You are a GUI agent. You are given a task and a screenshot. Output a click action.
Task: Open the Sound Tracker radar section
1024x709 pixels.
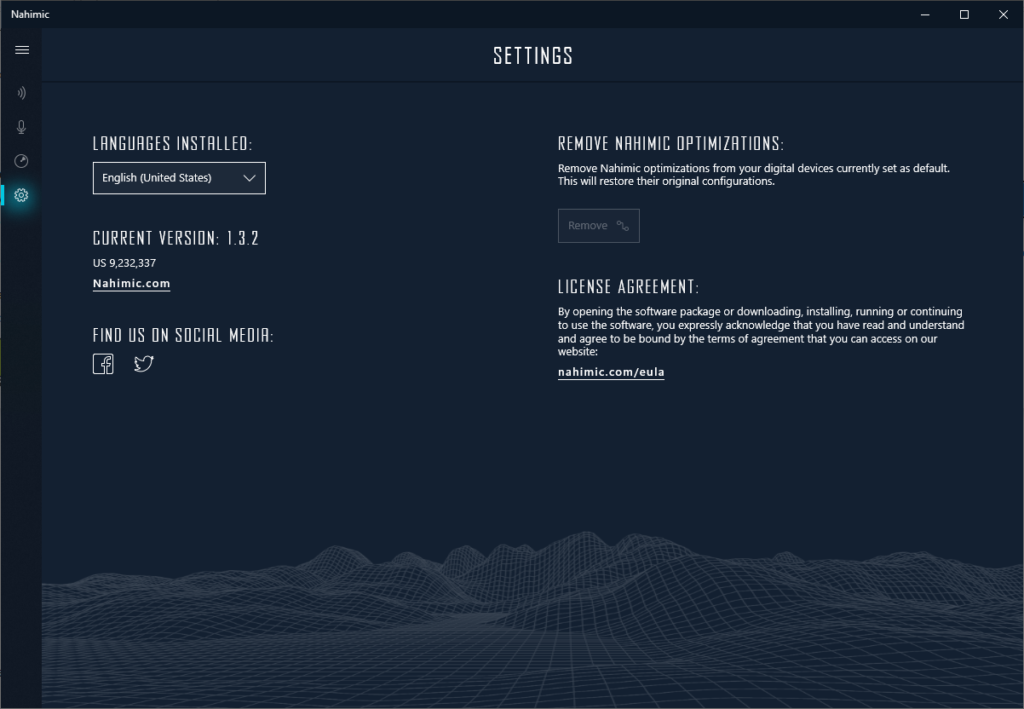pyautogui.click(x=21, y=161)
